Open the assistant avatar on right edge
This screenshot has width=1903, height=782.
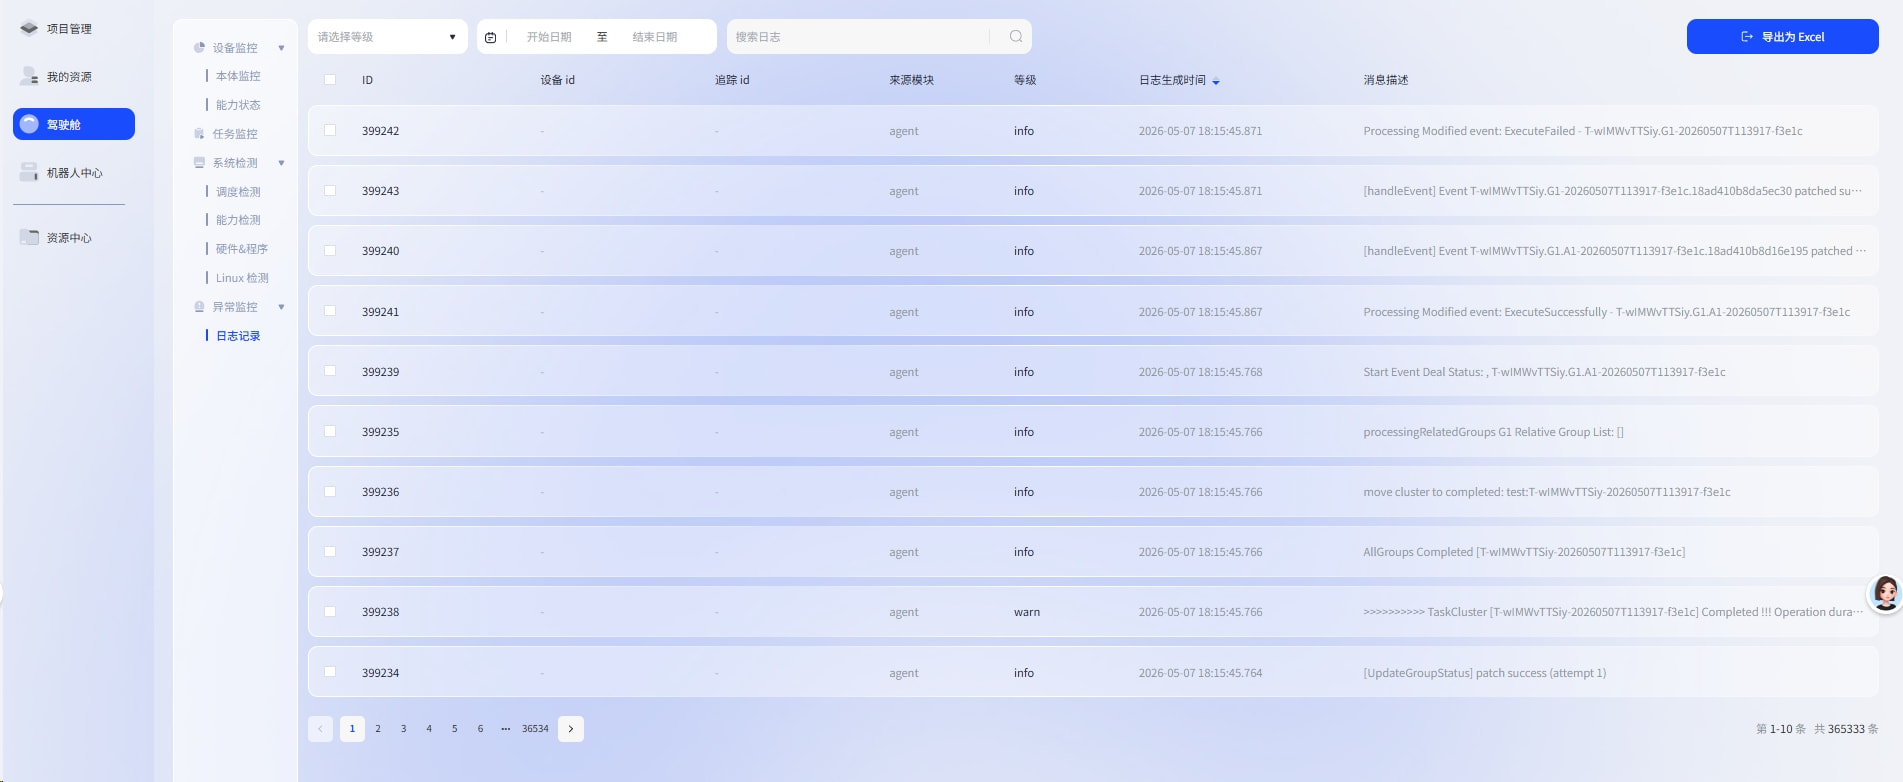click(1885, 593)
